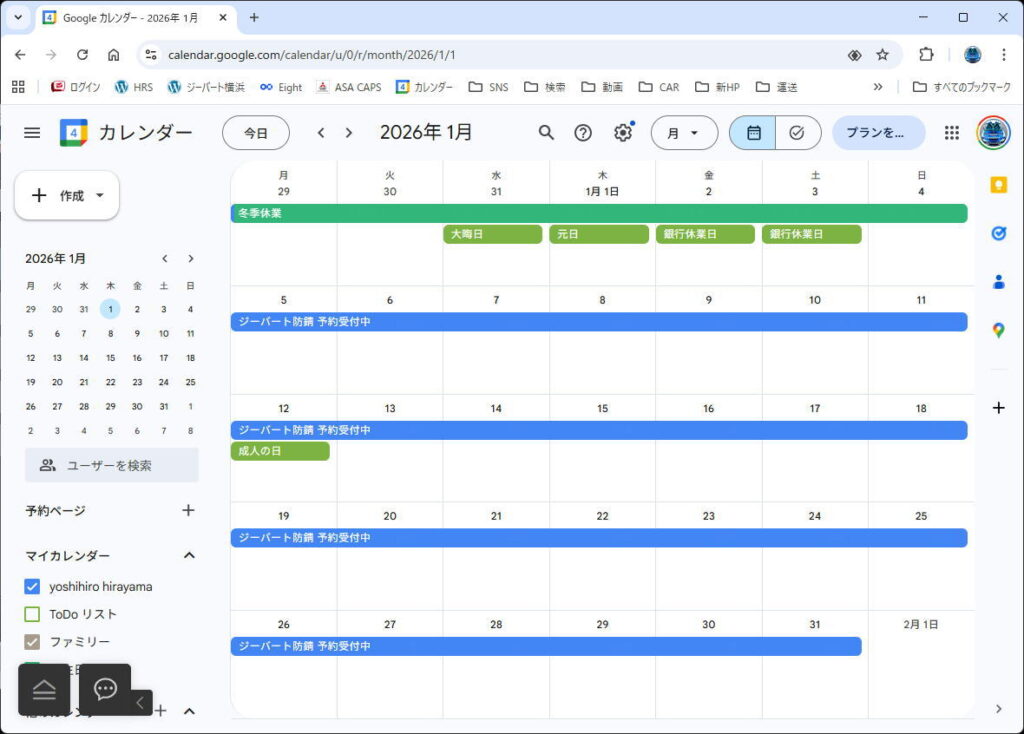This screenshot has width=1024, height=734.
Task: Uncheck the yoshihiro hirayama calendar
Action: (x=31, y=586)
